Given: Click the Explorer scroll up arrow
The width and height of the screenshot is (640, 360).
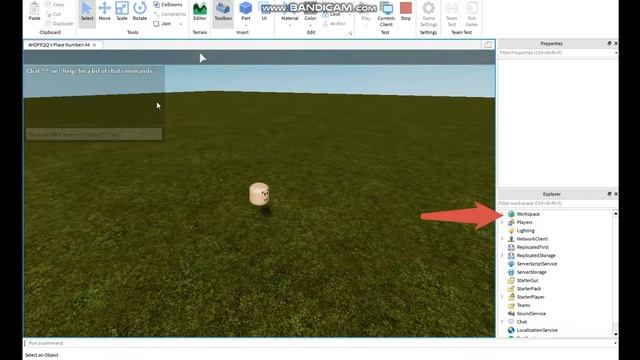Looking at the screenshot, I should pos(616,213).
